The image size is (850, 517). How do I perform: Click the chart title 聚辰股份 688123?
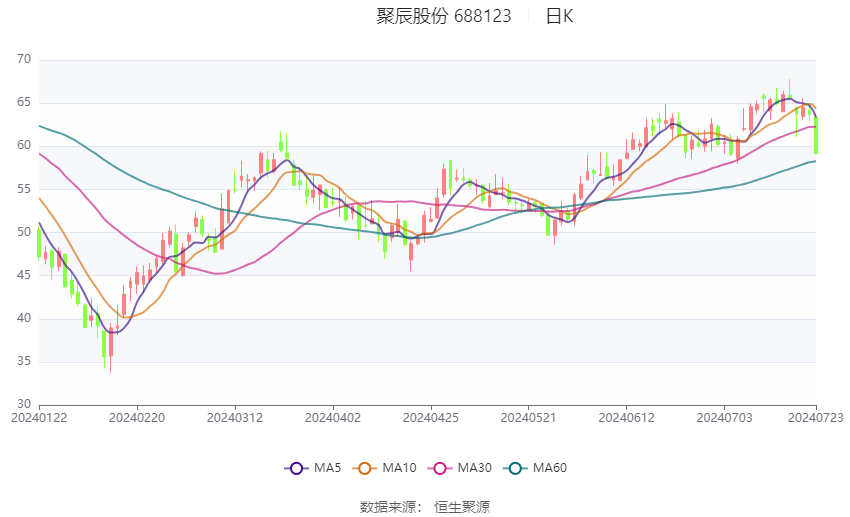(444, 16)
